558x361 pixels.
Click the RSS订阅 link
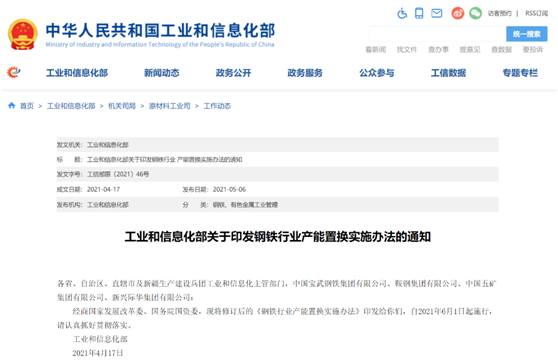click(x=537, y=14)
